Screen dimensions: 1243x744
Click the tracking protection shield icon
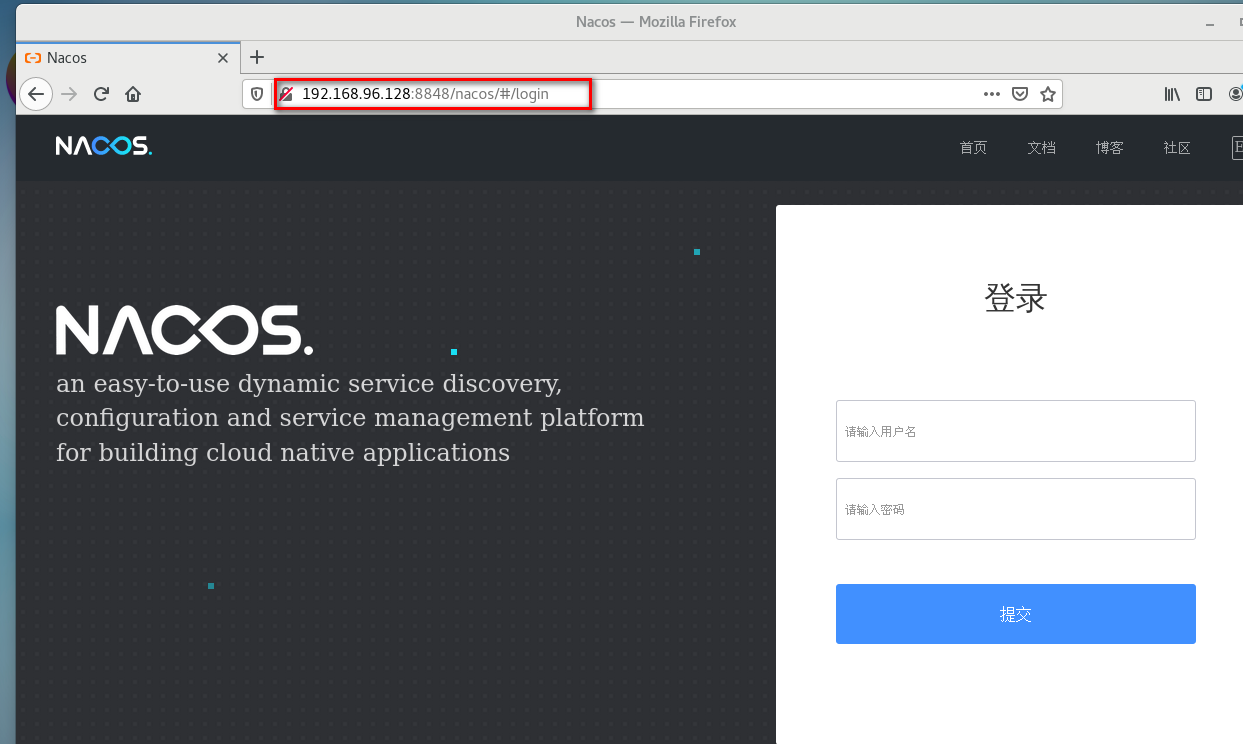257,94
